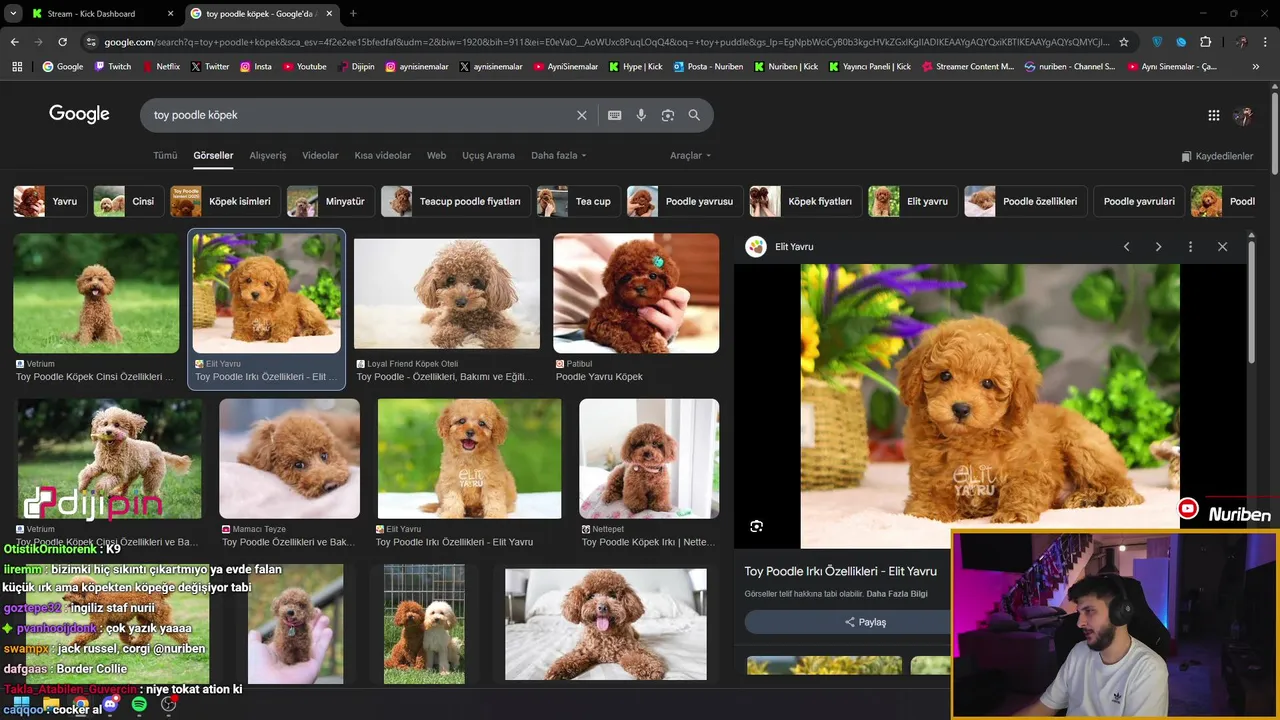Screen dimensions: 1280x720
Task: Start voice search with the microphone icon
Action: point(641,115)
